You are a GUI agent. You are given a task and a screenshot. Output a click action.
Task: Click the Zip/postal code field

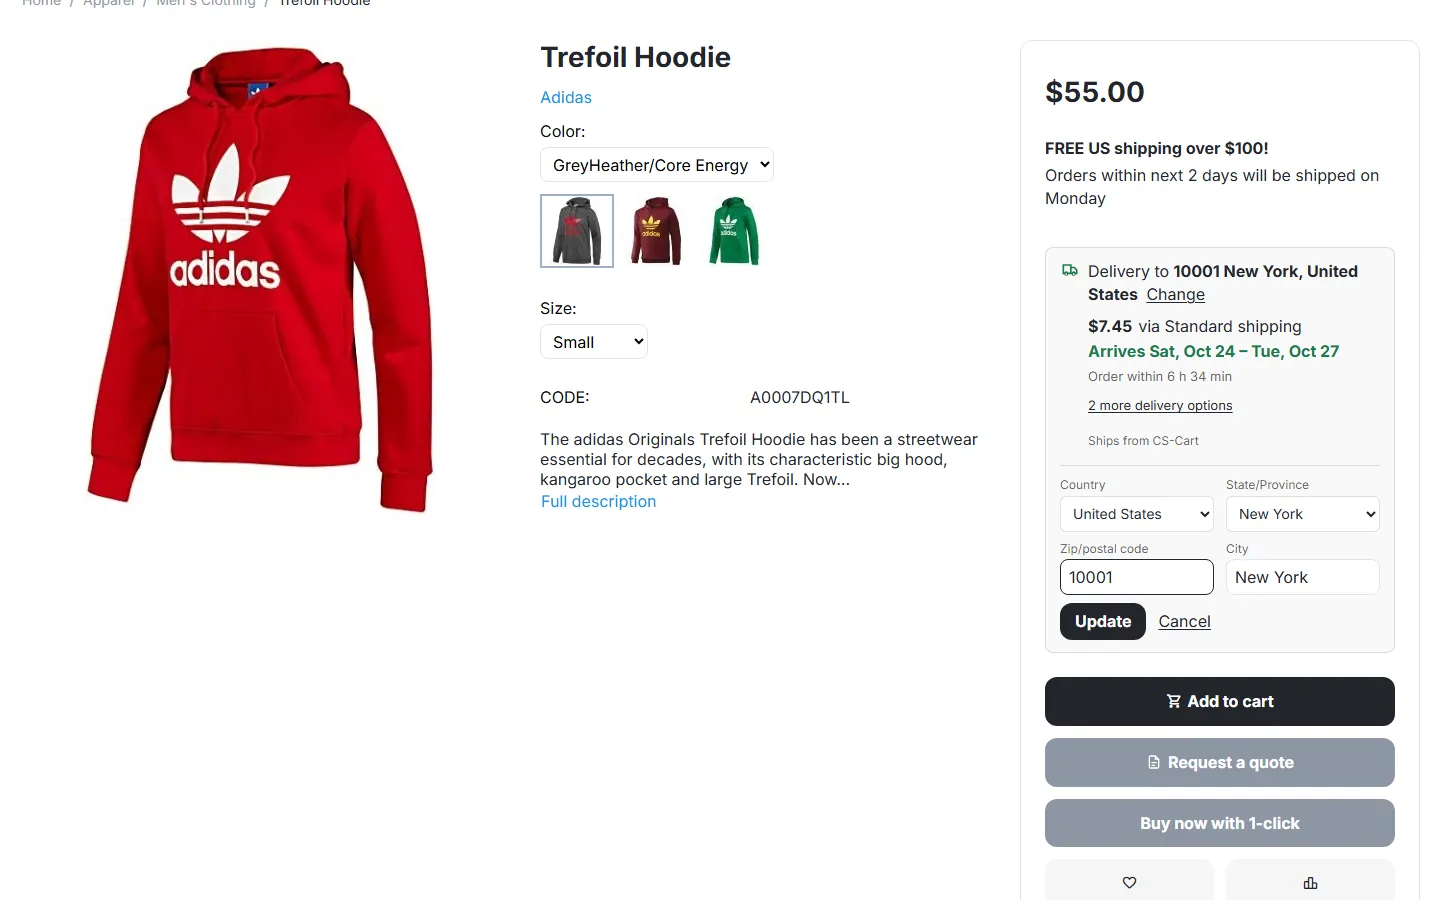1137,577
